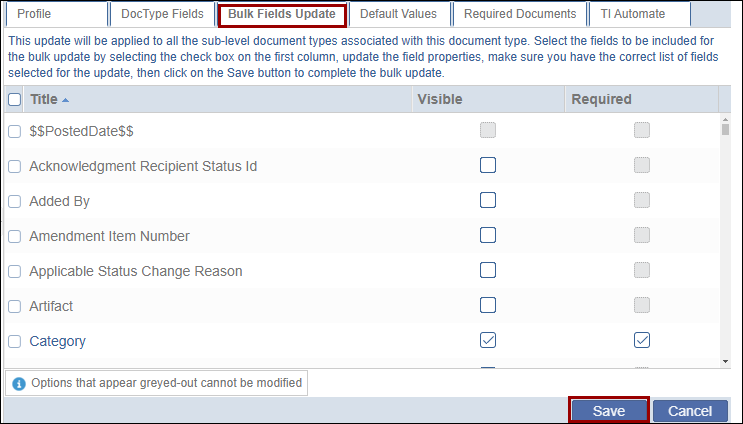This screenshot has width=743, height=424.
Task: Open the TI Automate tab
Action: (633, 14)
